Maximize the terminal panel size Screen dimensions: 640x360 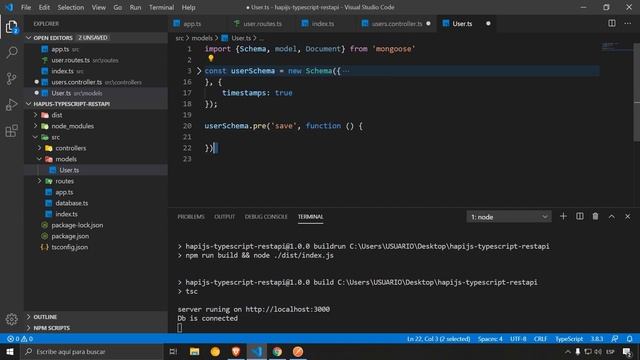tap(611, 216)
